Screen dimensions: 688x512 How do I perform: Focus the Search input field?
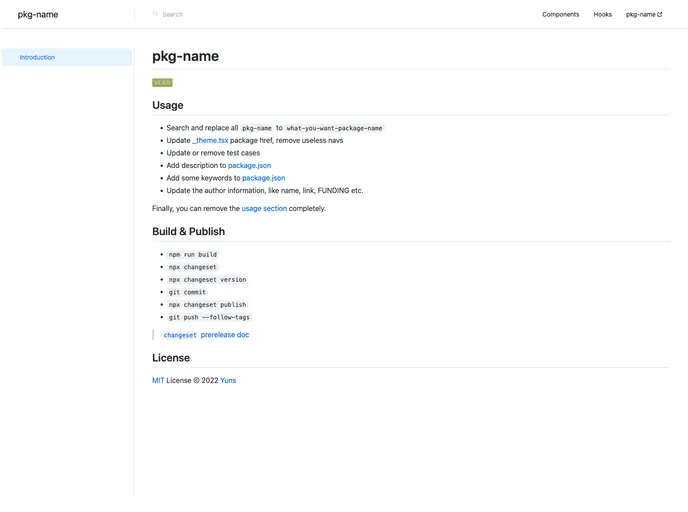[x=172, y=14]
